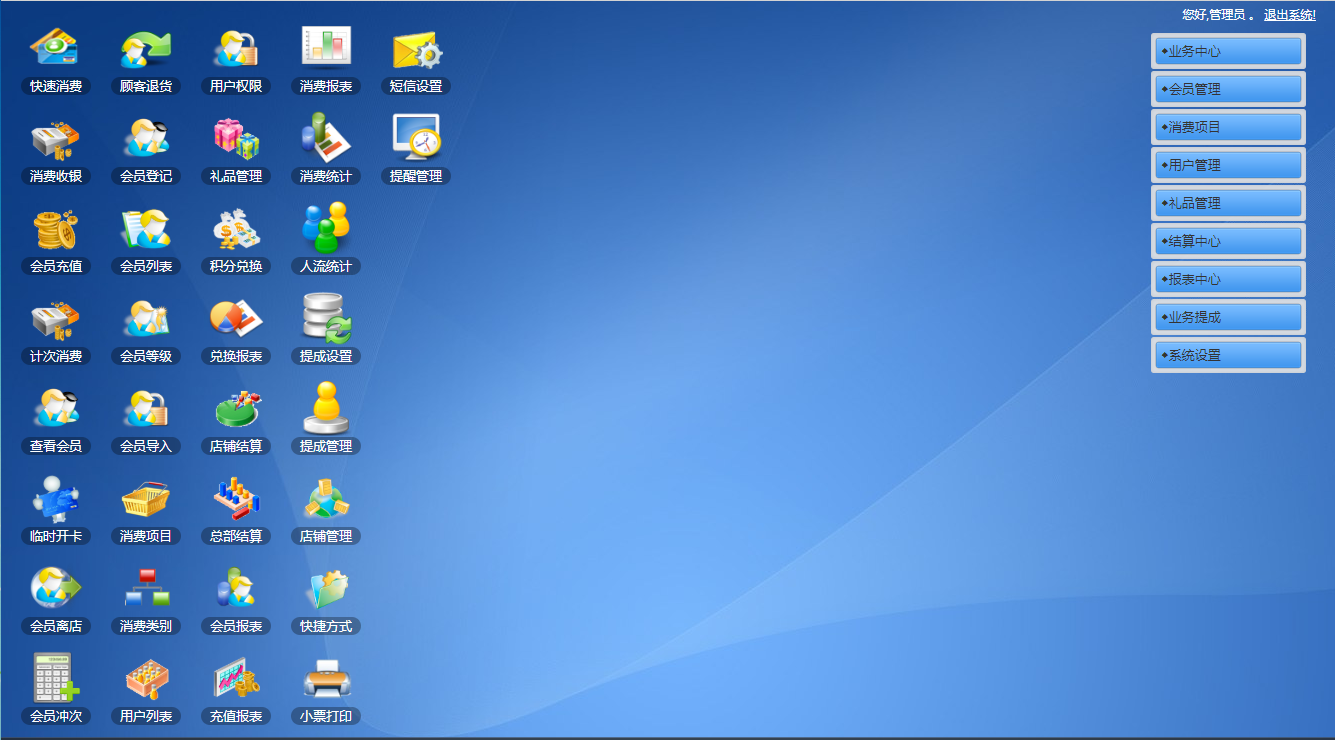Expand 结算中心 in the right panel
The image size is (1335, 740).
click(x=1228, y=241)
